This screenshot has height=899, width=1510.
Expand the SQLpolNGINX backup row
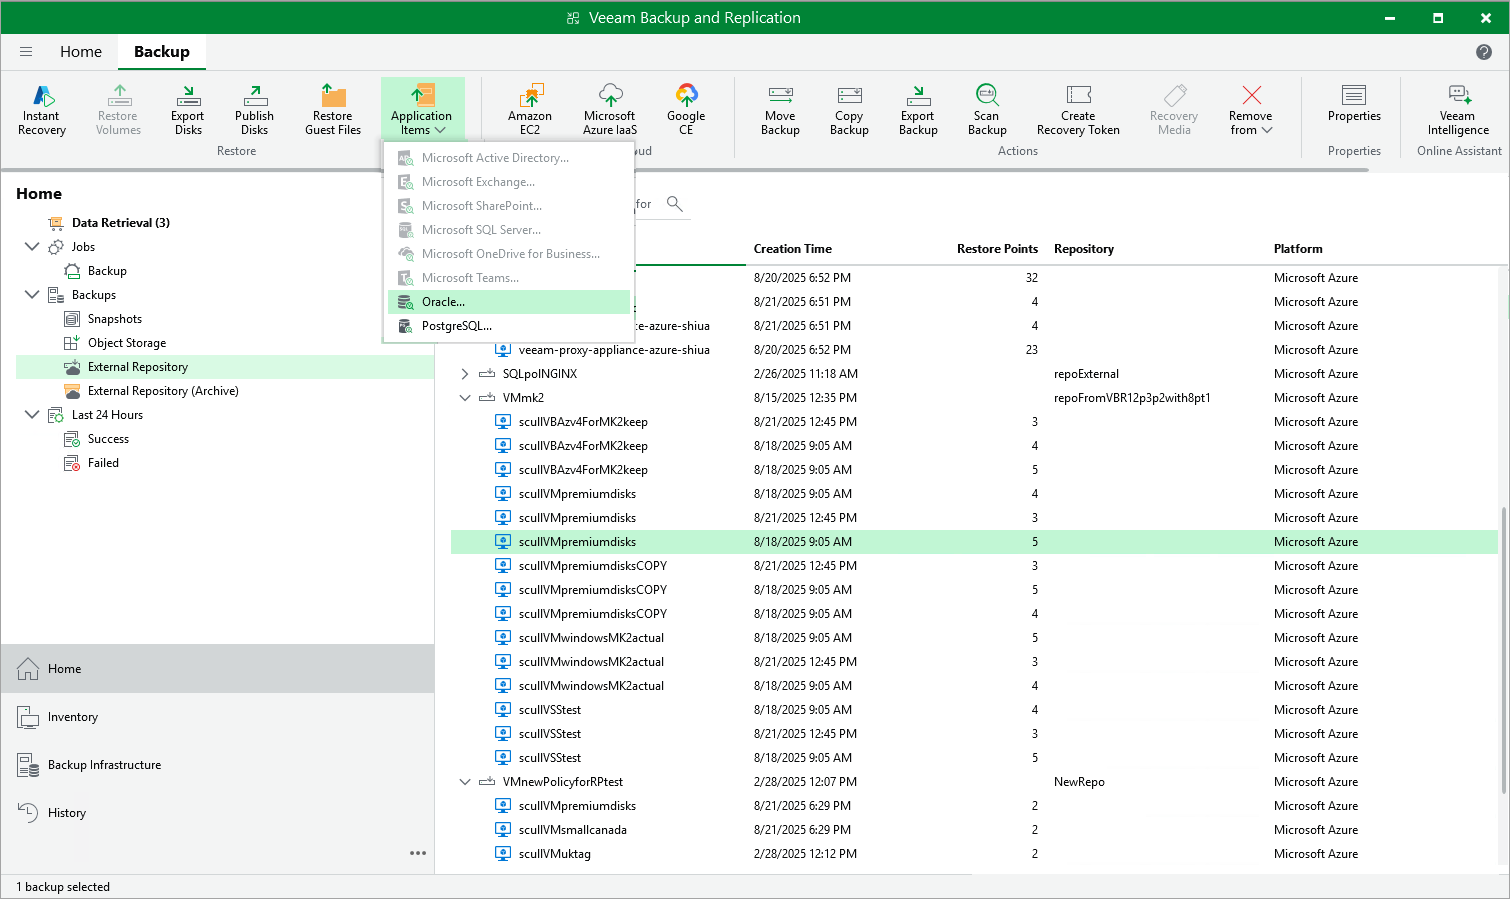click(x=464, y=374)
